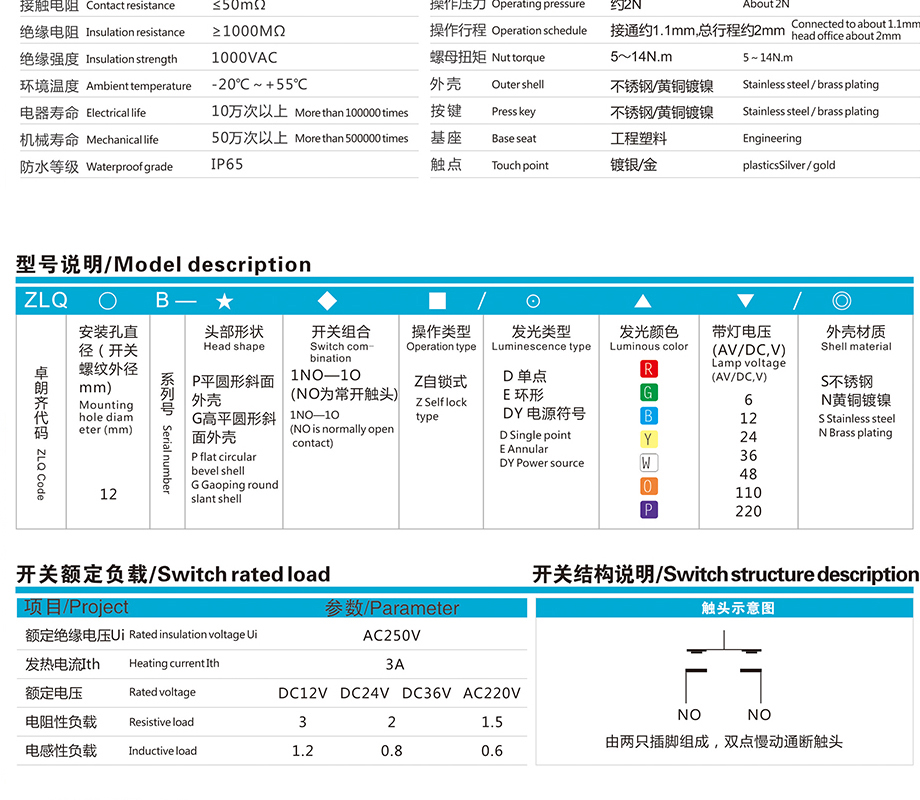Screen dimensions: 920x800
Task: Select the white W luminous color swatch
Action: 648,463
